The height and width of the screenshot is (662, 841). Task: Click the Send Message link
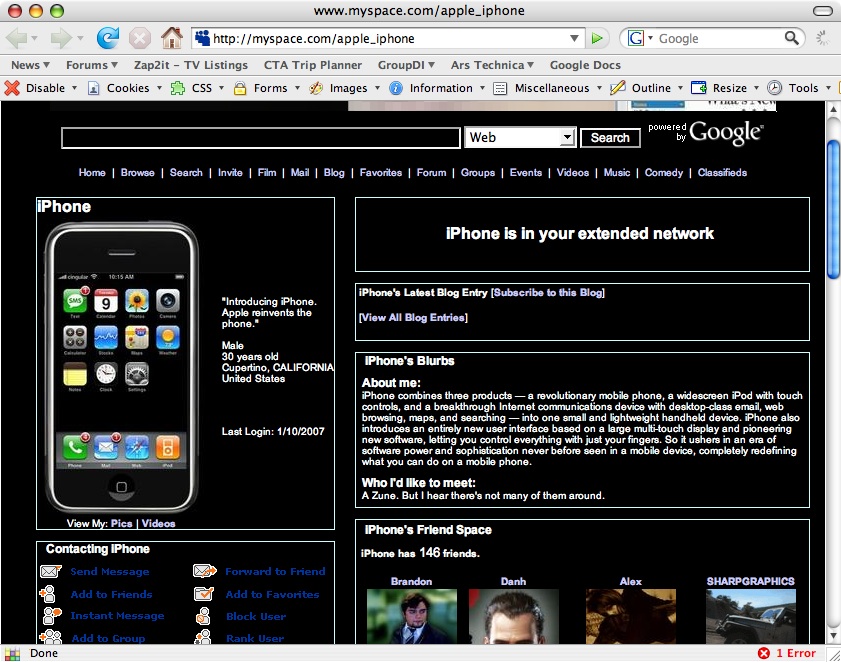point(110,572)
